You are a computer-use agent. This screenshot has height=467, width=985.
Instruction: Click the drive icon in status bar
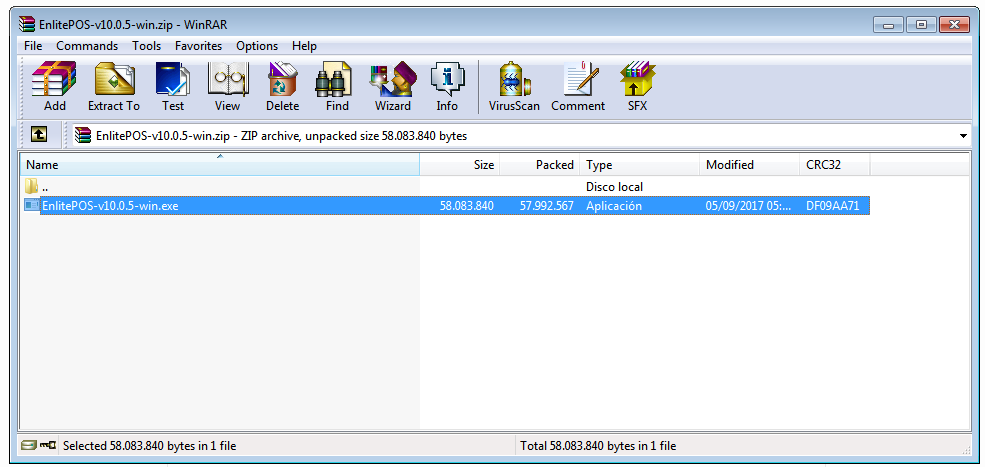pyautogui.click(x=28, y=446)
